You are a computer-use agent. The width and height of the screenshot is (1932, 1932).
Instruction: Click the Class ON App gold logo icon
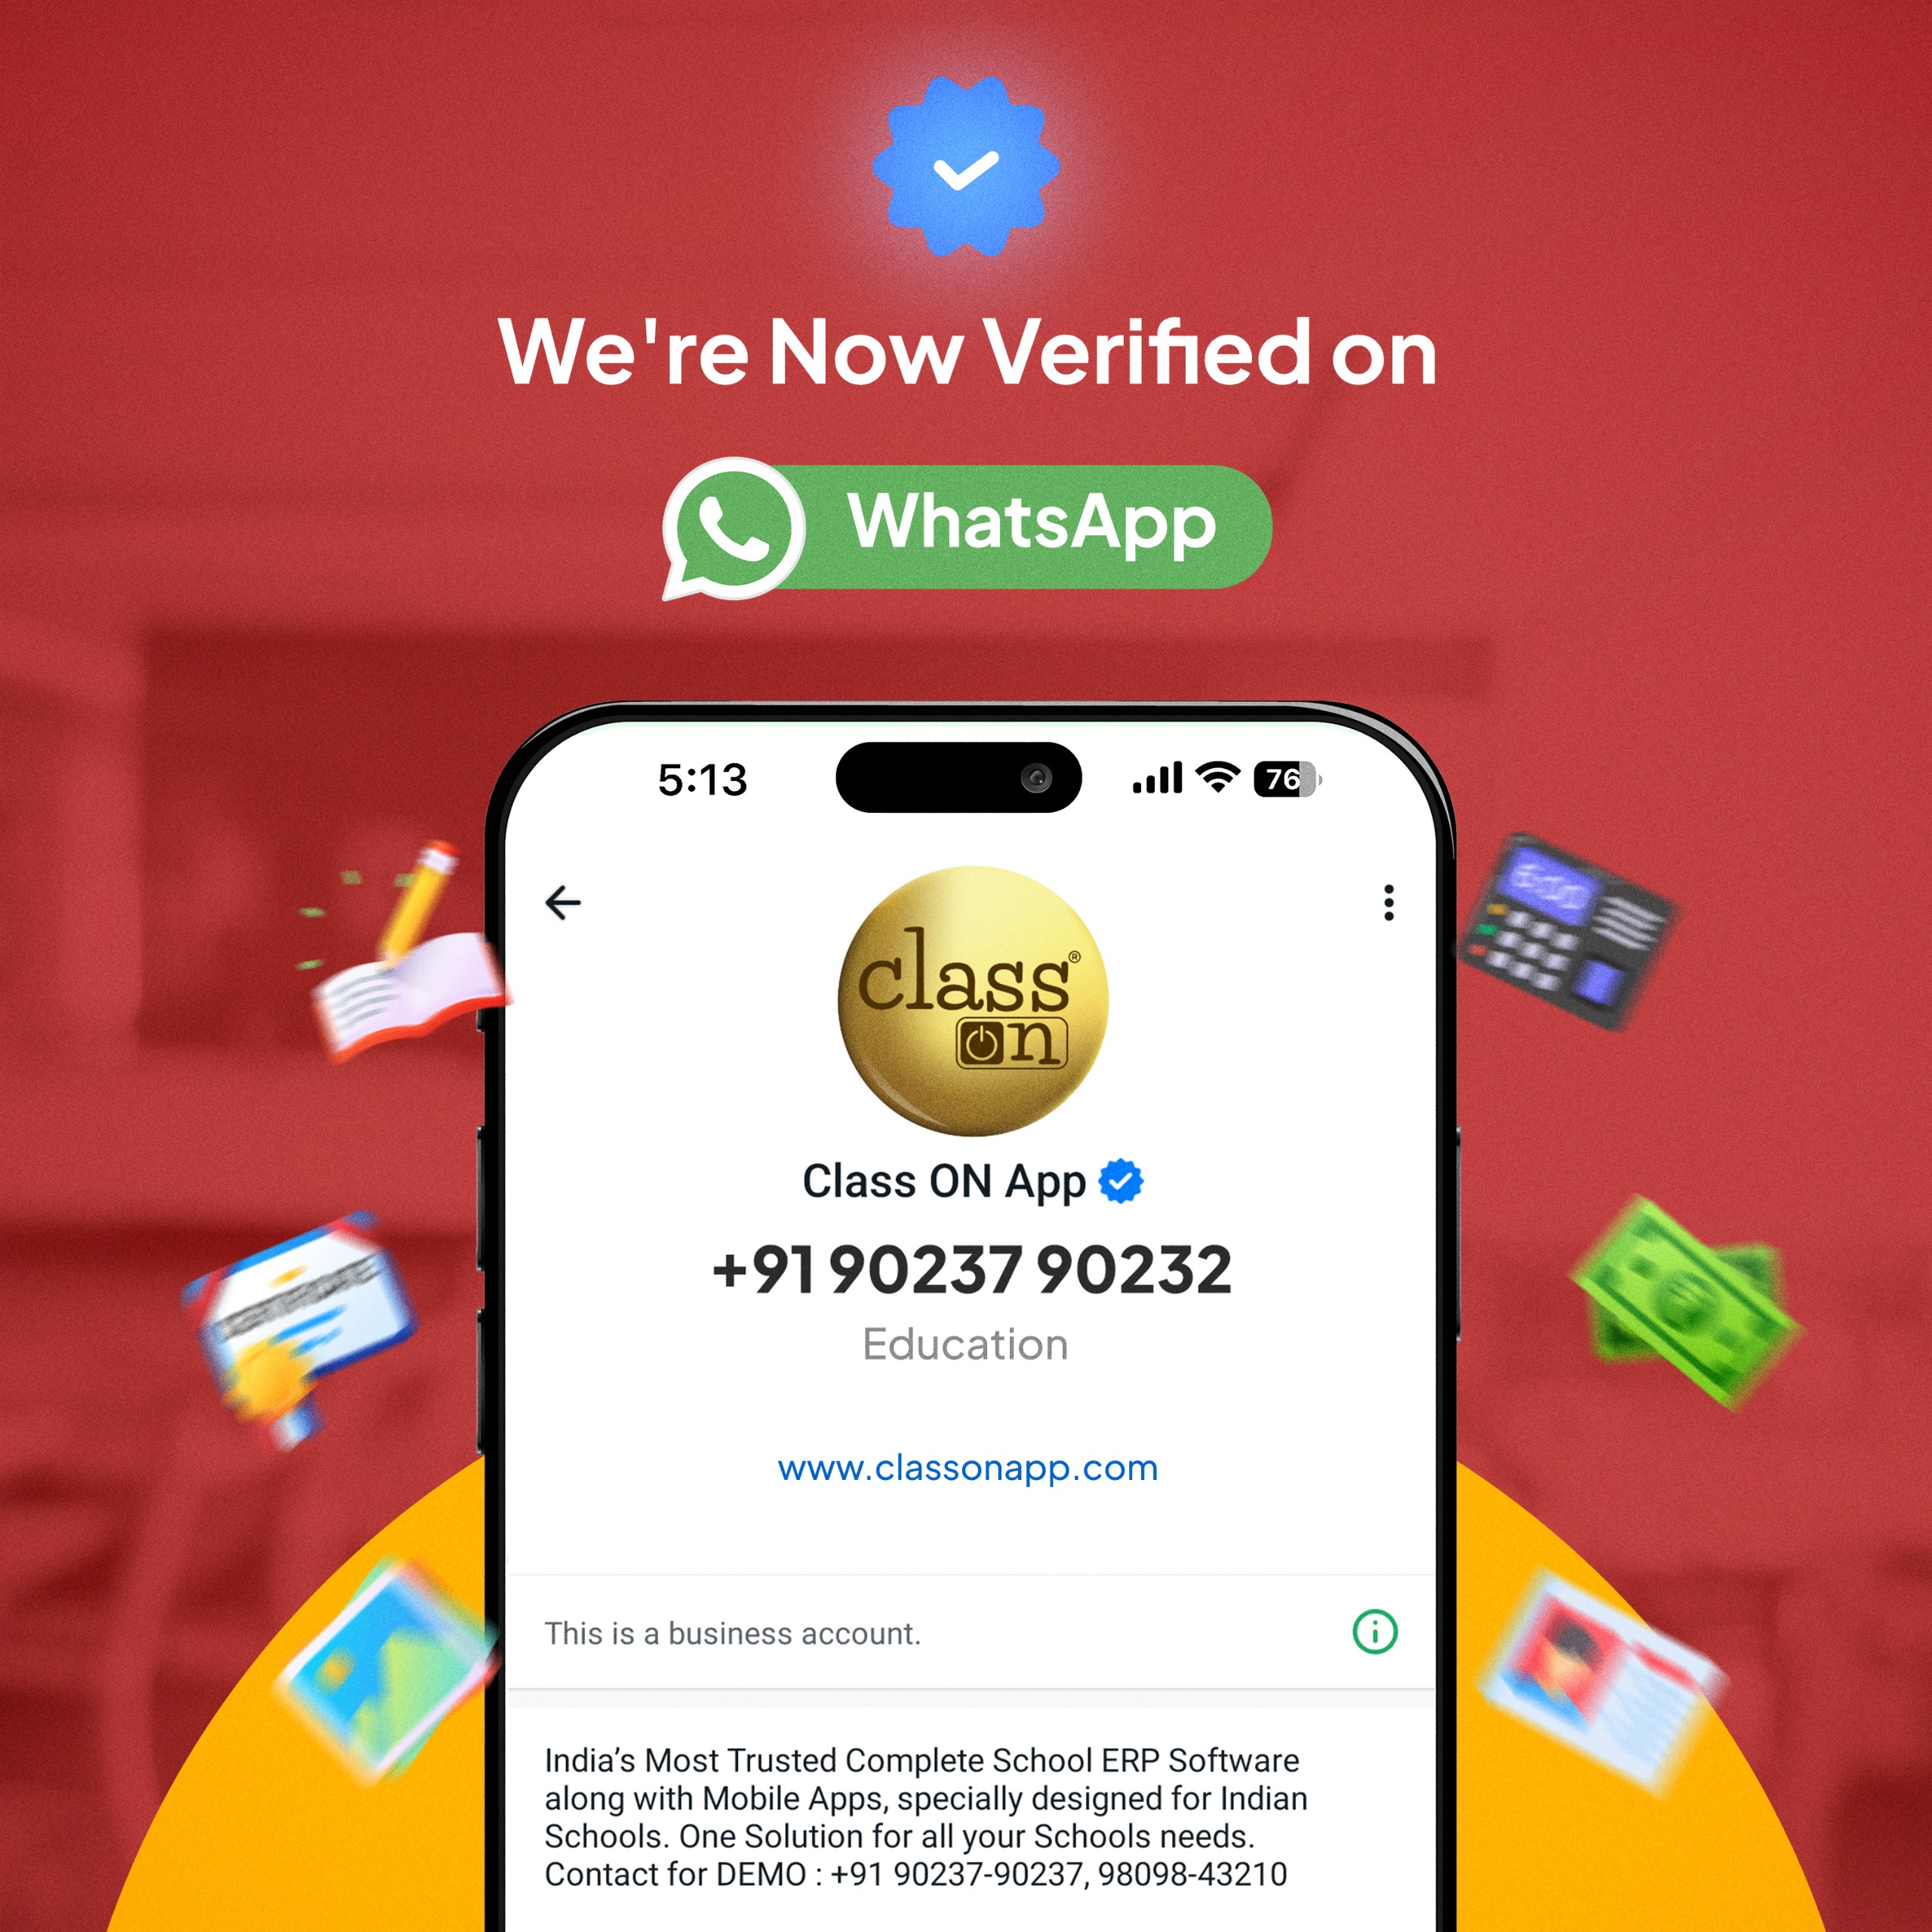click(x=964, y=991)
